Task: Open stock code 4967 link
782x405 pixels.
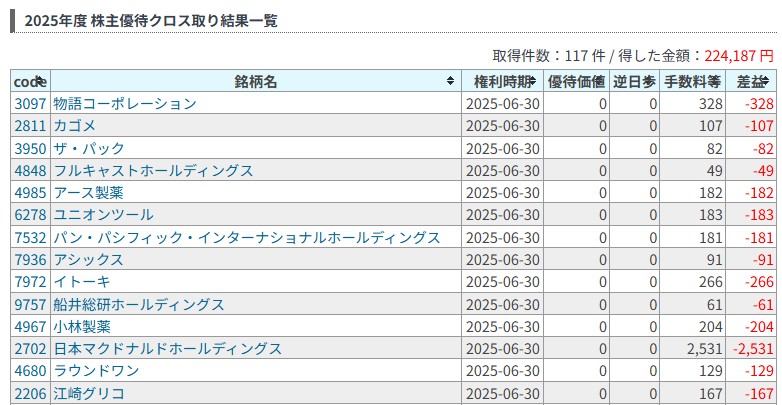Action: pos(30,327)
